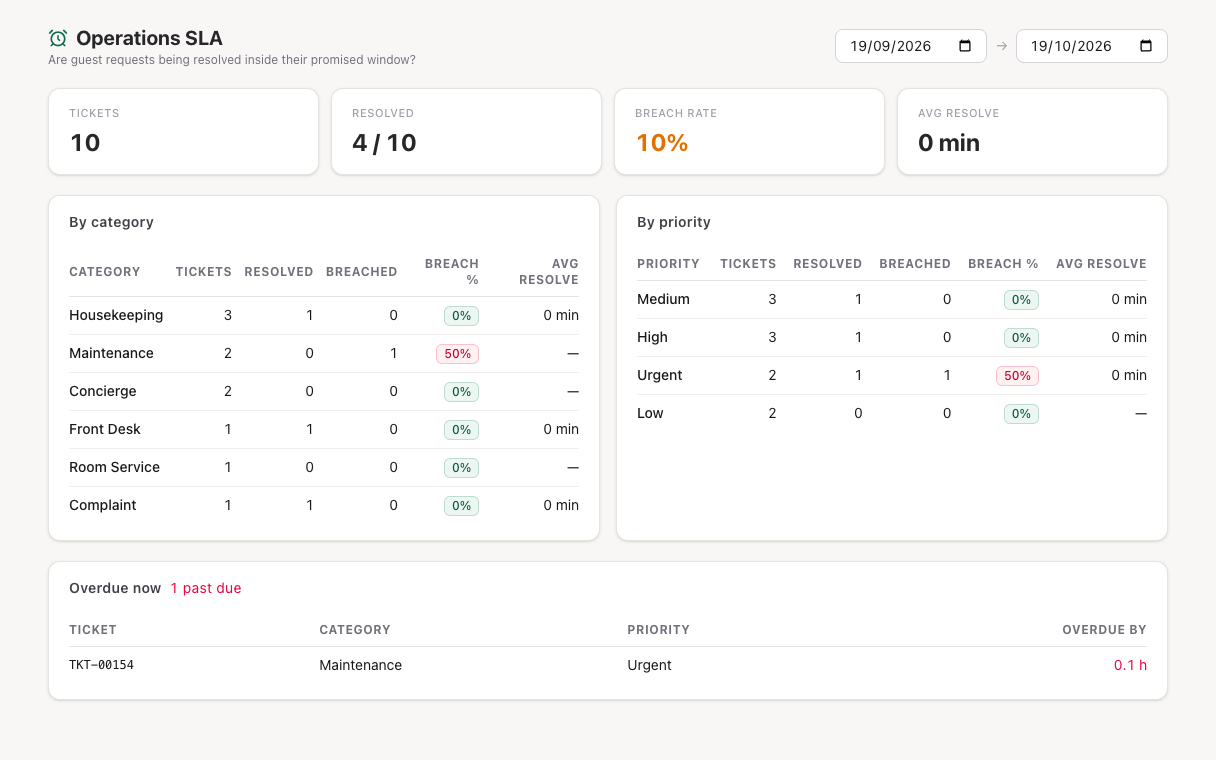
Task: Click the 50% breach badge for Maintenance
Action: (457, 354)
